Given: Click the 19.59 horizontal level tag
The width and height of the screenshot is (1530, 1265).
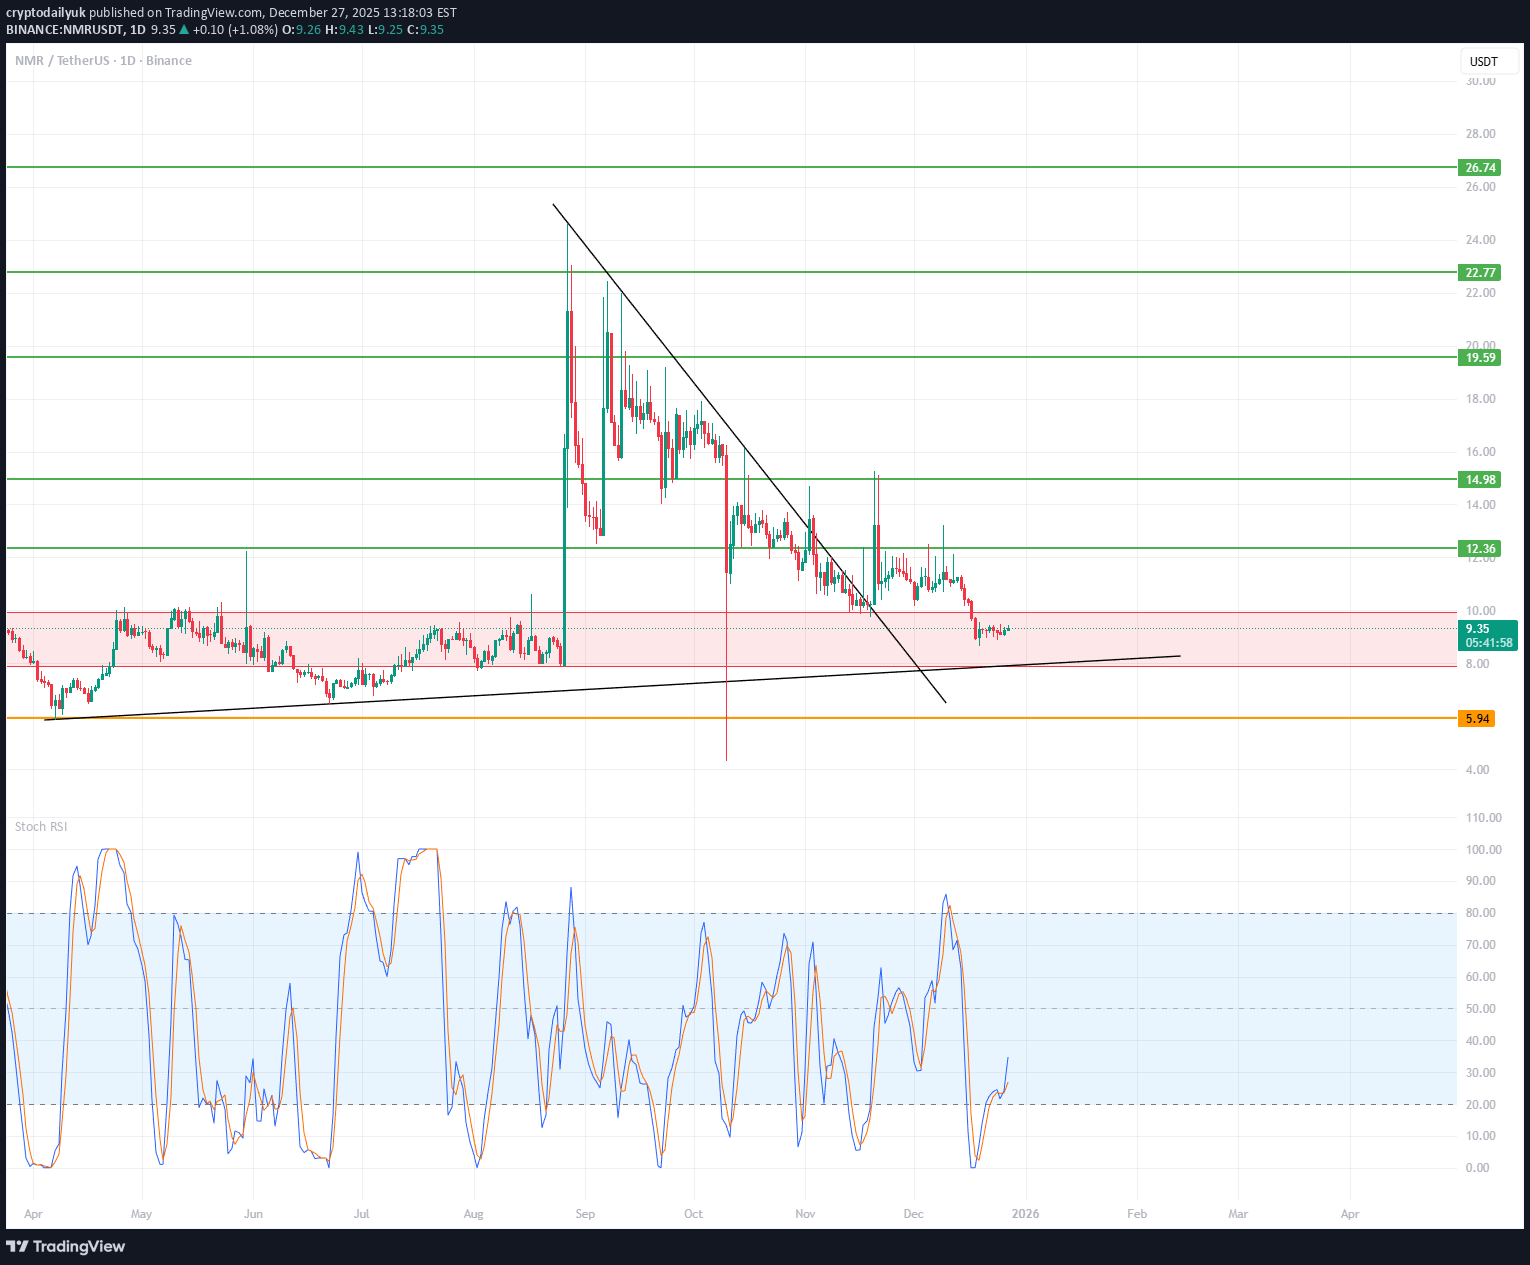Looking at the screenshot, I should pos(1479,358).
